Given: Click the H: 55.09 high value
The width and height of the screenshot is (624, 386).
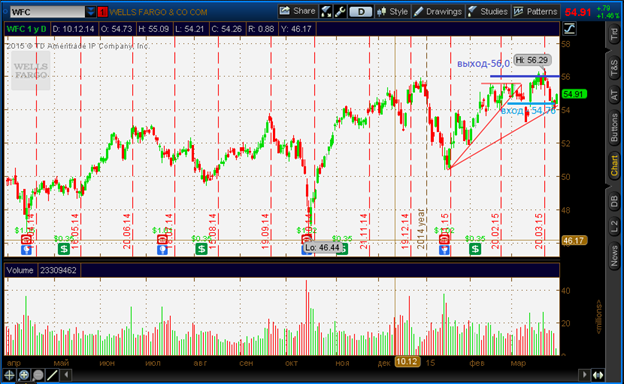Looking at the screenshot, I should point(154,29).
